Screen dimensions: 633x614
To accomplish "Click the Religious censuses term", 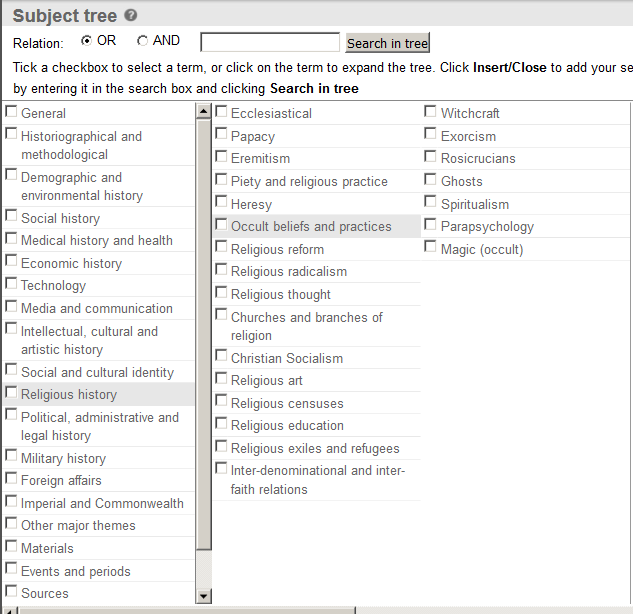I will click(x=287, y=403).
